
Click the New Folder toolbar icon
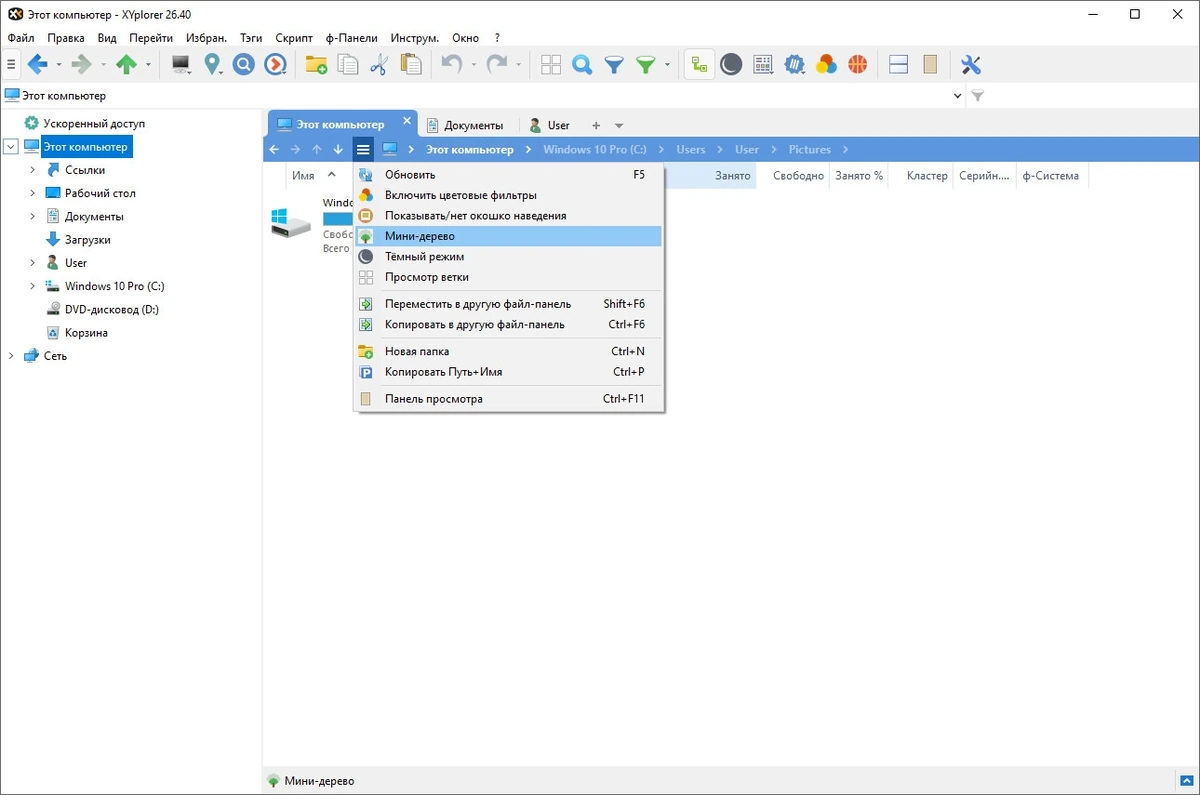[316, 65]
